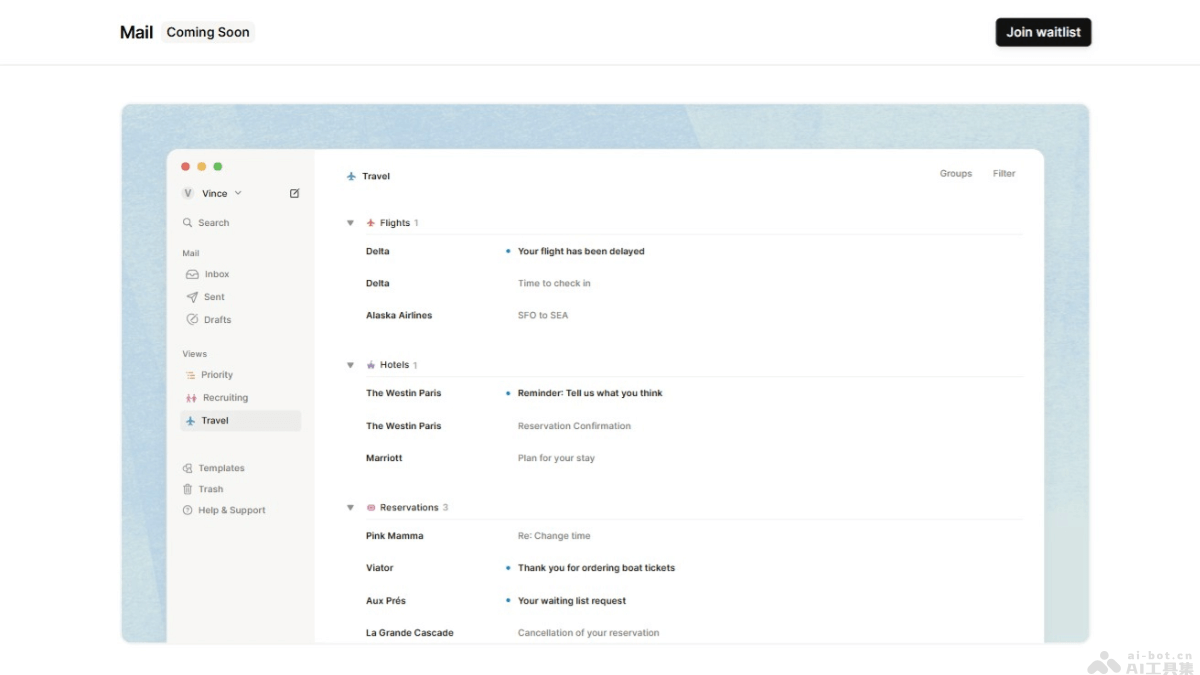The image size is (1200, 675).
Task: Select the Priority list icon
Action: point(190,374)
